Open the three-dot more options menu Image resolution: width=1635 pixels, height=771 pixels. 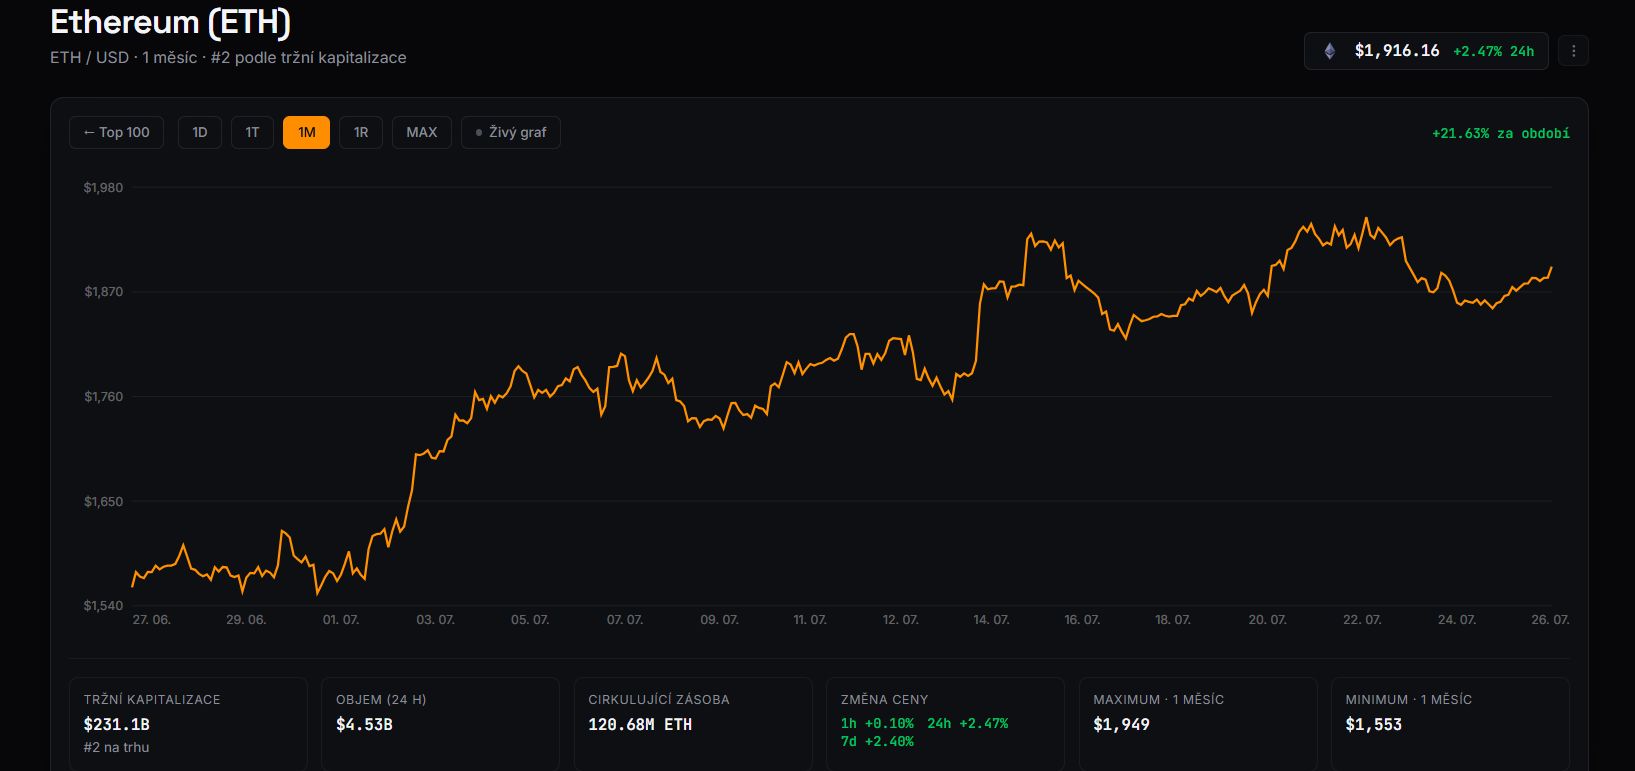(x=1573, y=51)
